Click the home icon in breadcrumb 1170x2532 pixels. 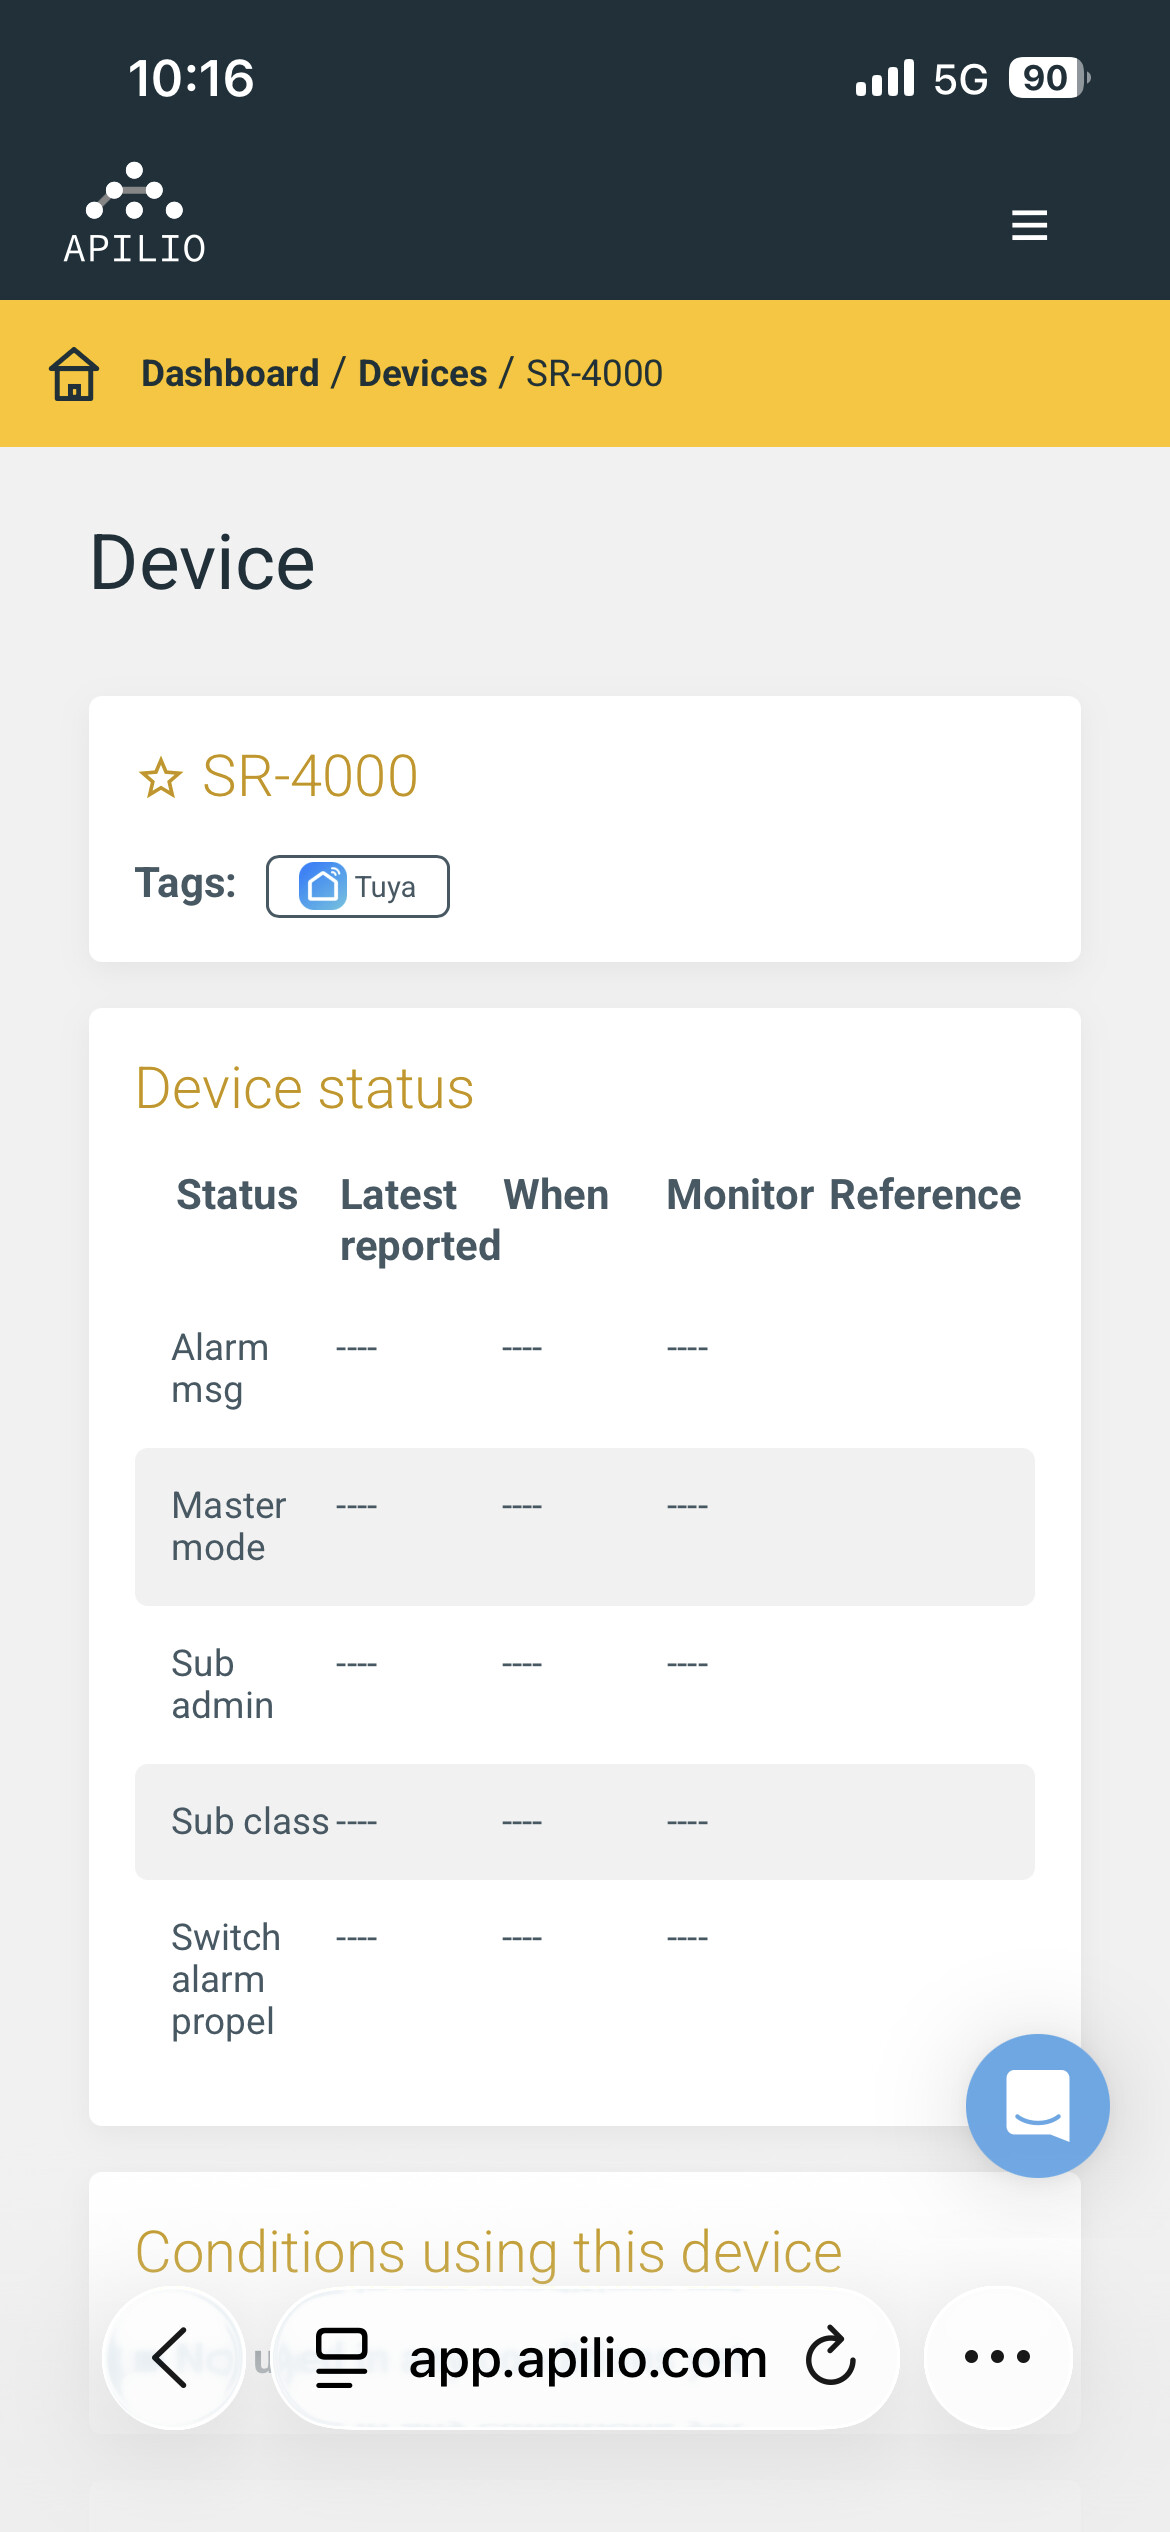point(74,374)
